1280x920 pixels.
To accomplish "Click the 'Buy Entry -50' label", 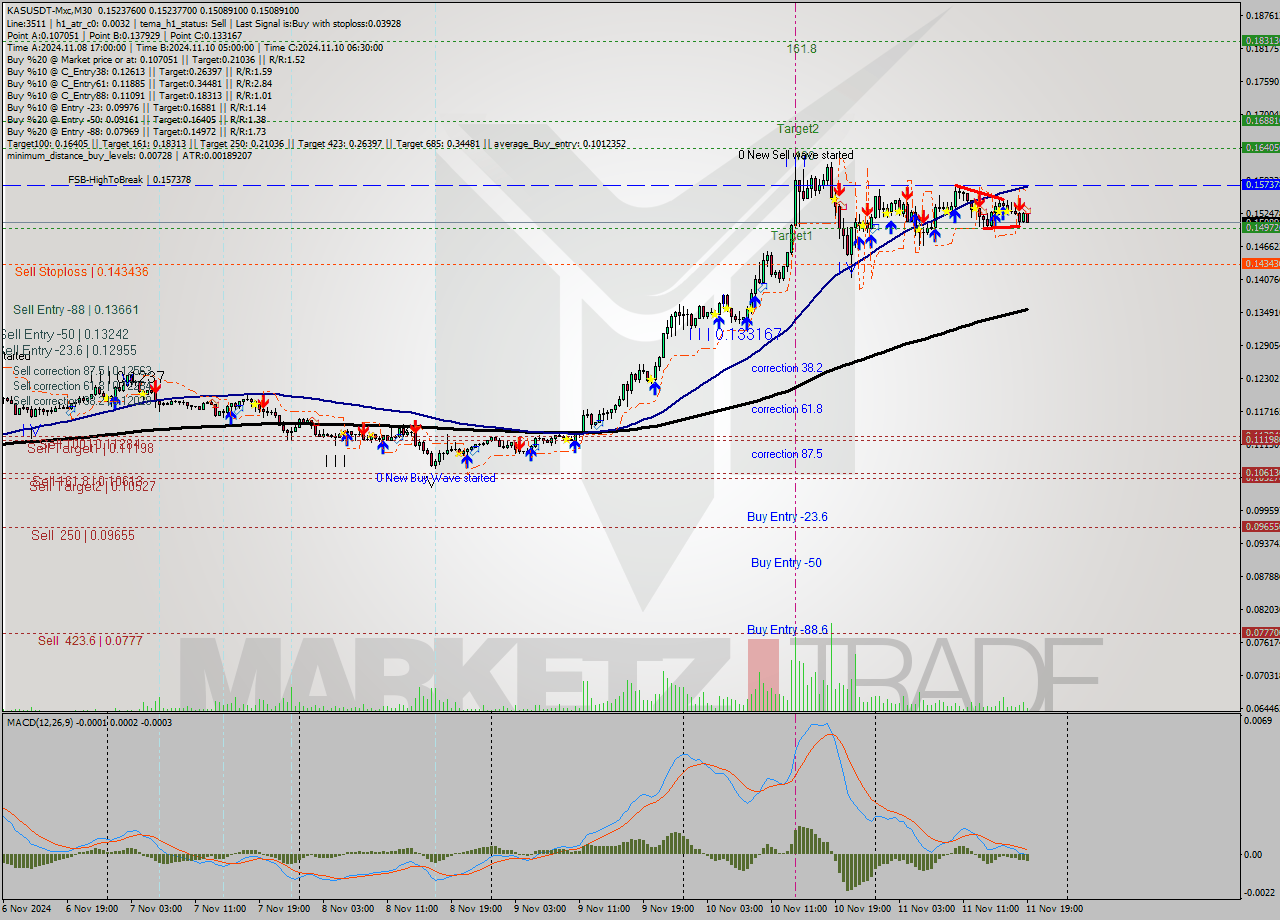I will [x=786, y=563].
